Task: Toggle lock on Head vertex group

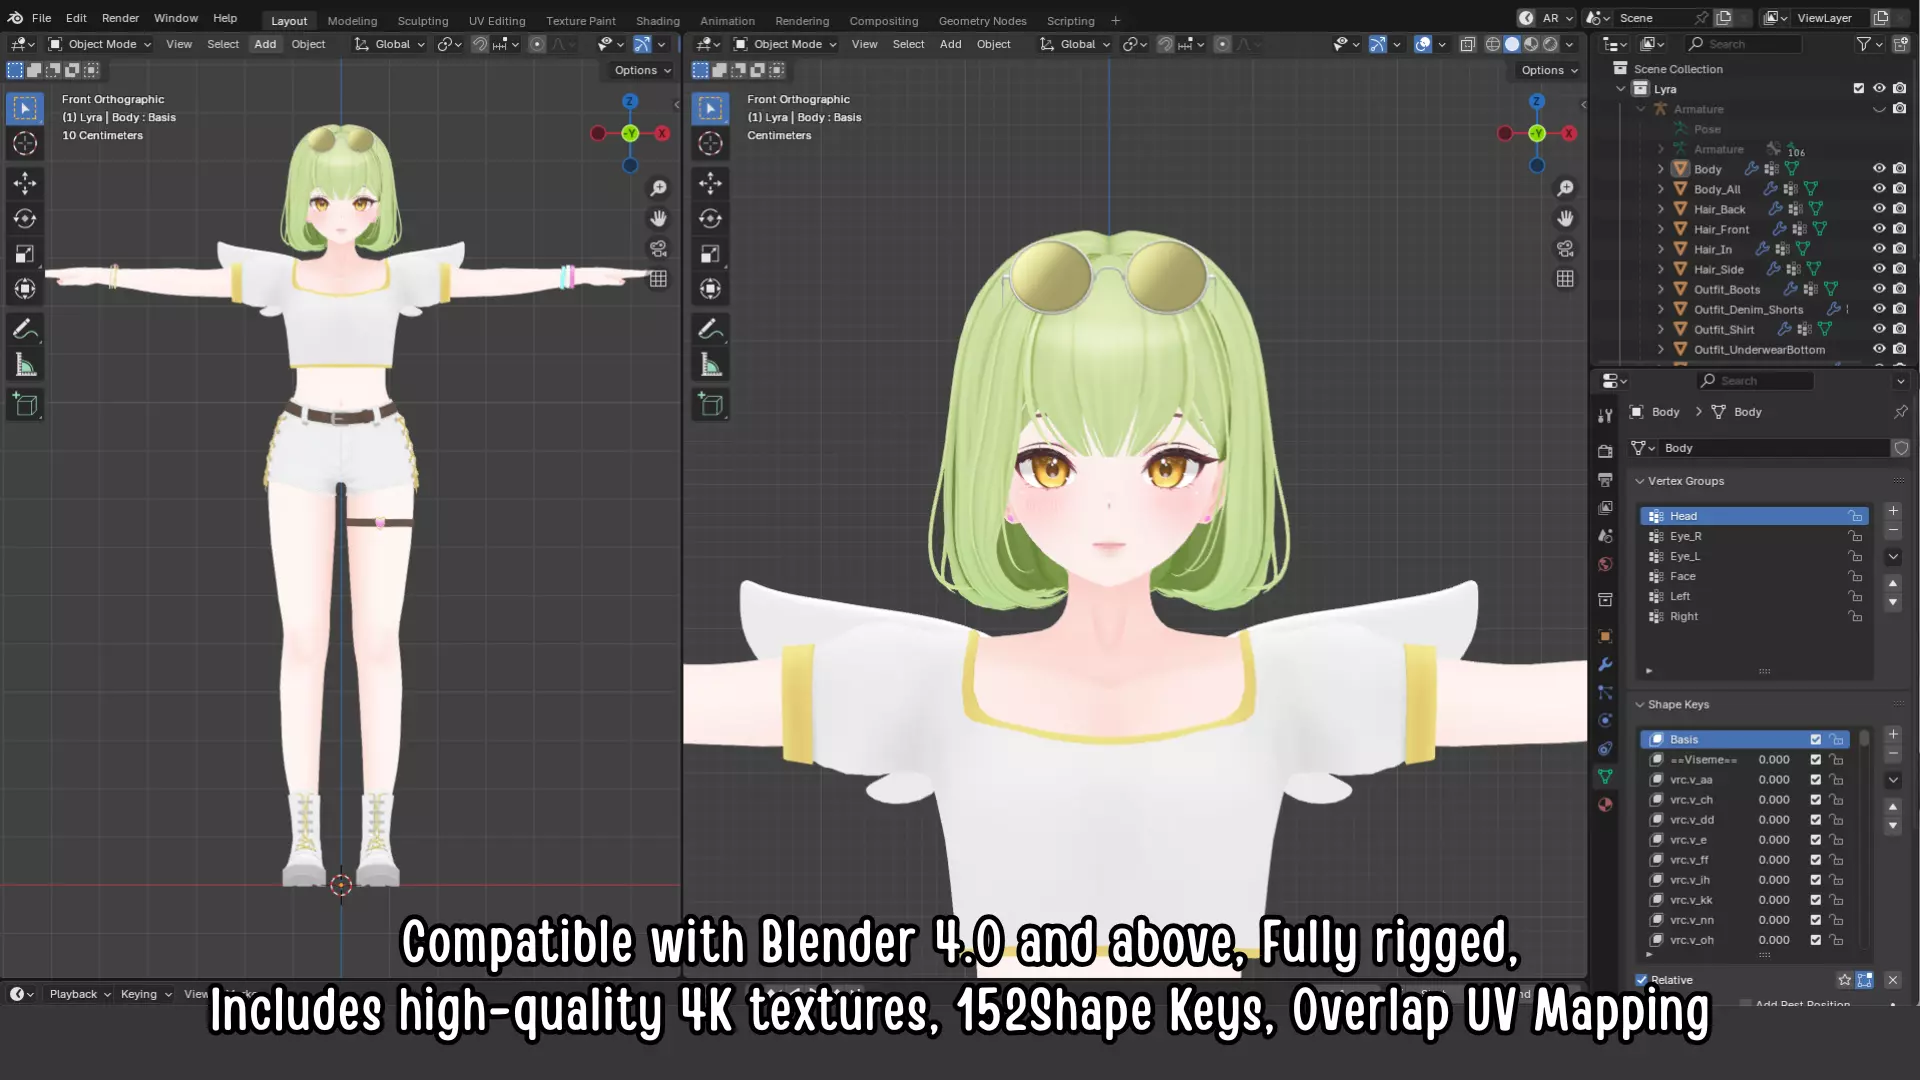Action: 1855,516
